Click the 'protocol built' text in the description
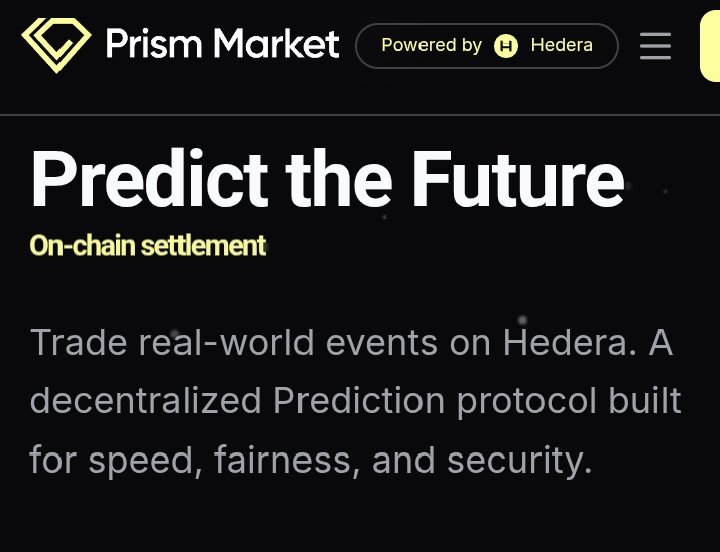 coord(569,401)
